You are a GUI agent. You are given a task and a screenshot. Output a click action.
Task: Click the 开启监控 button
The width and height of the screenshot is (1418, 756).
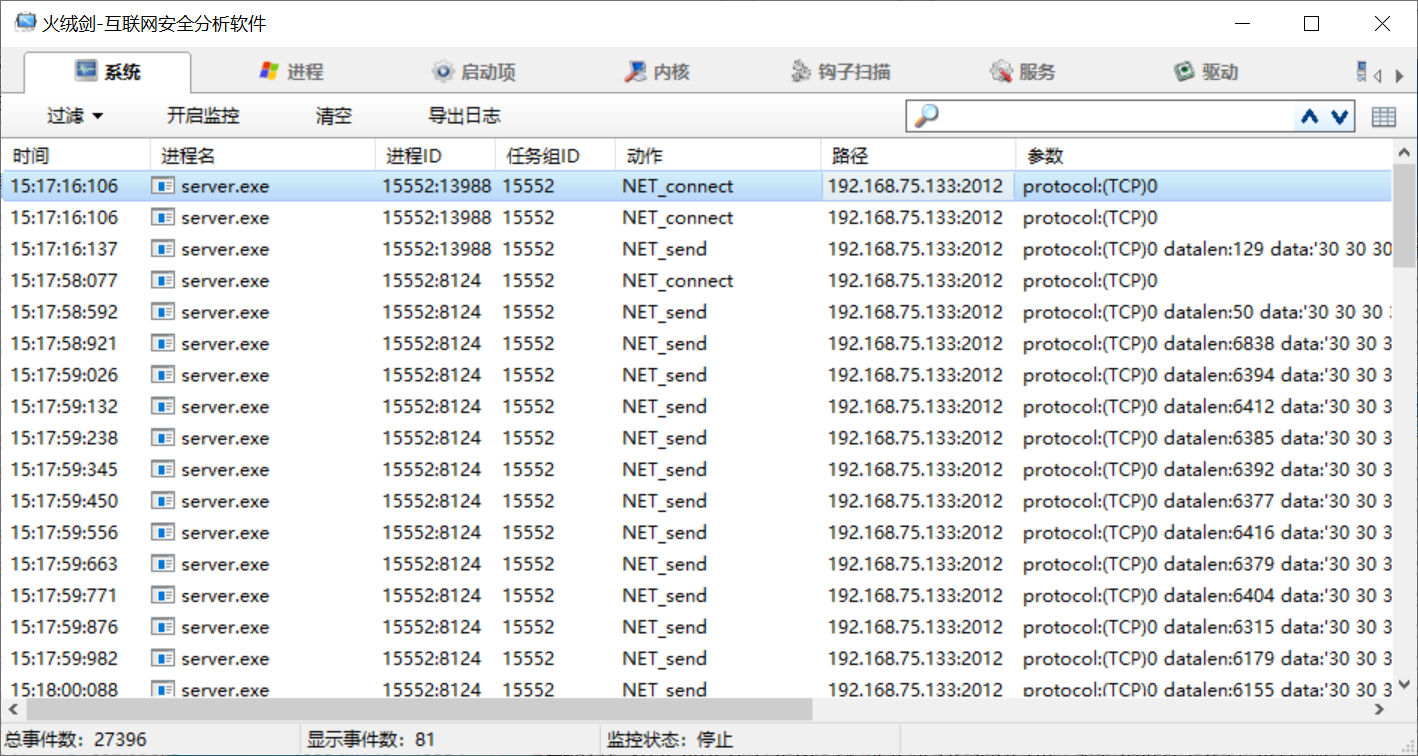click(203, 116)
